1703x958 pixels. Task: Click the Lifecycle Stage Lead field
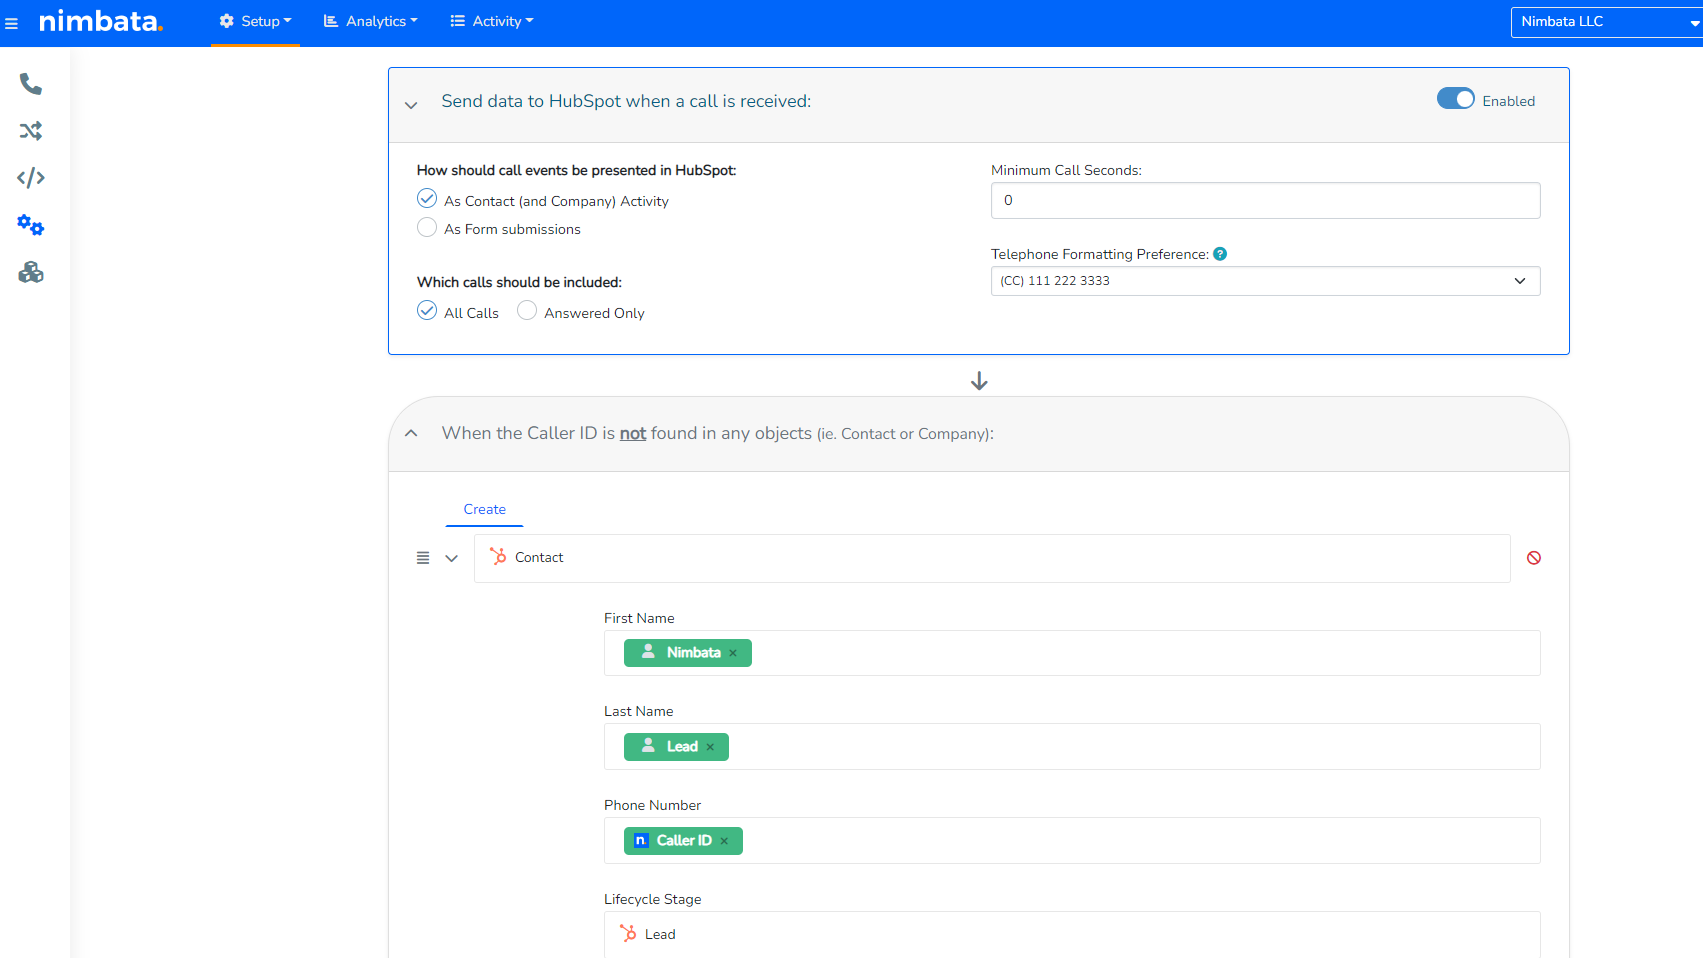pos(1072,934)
